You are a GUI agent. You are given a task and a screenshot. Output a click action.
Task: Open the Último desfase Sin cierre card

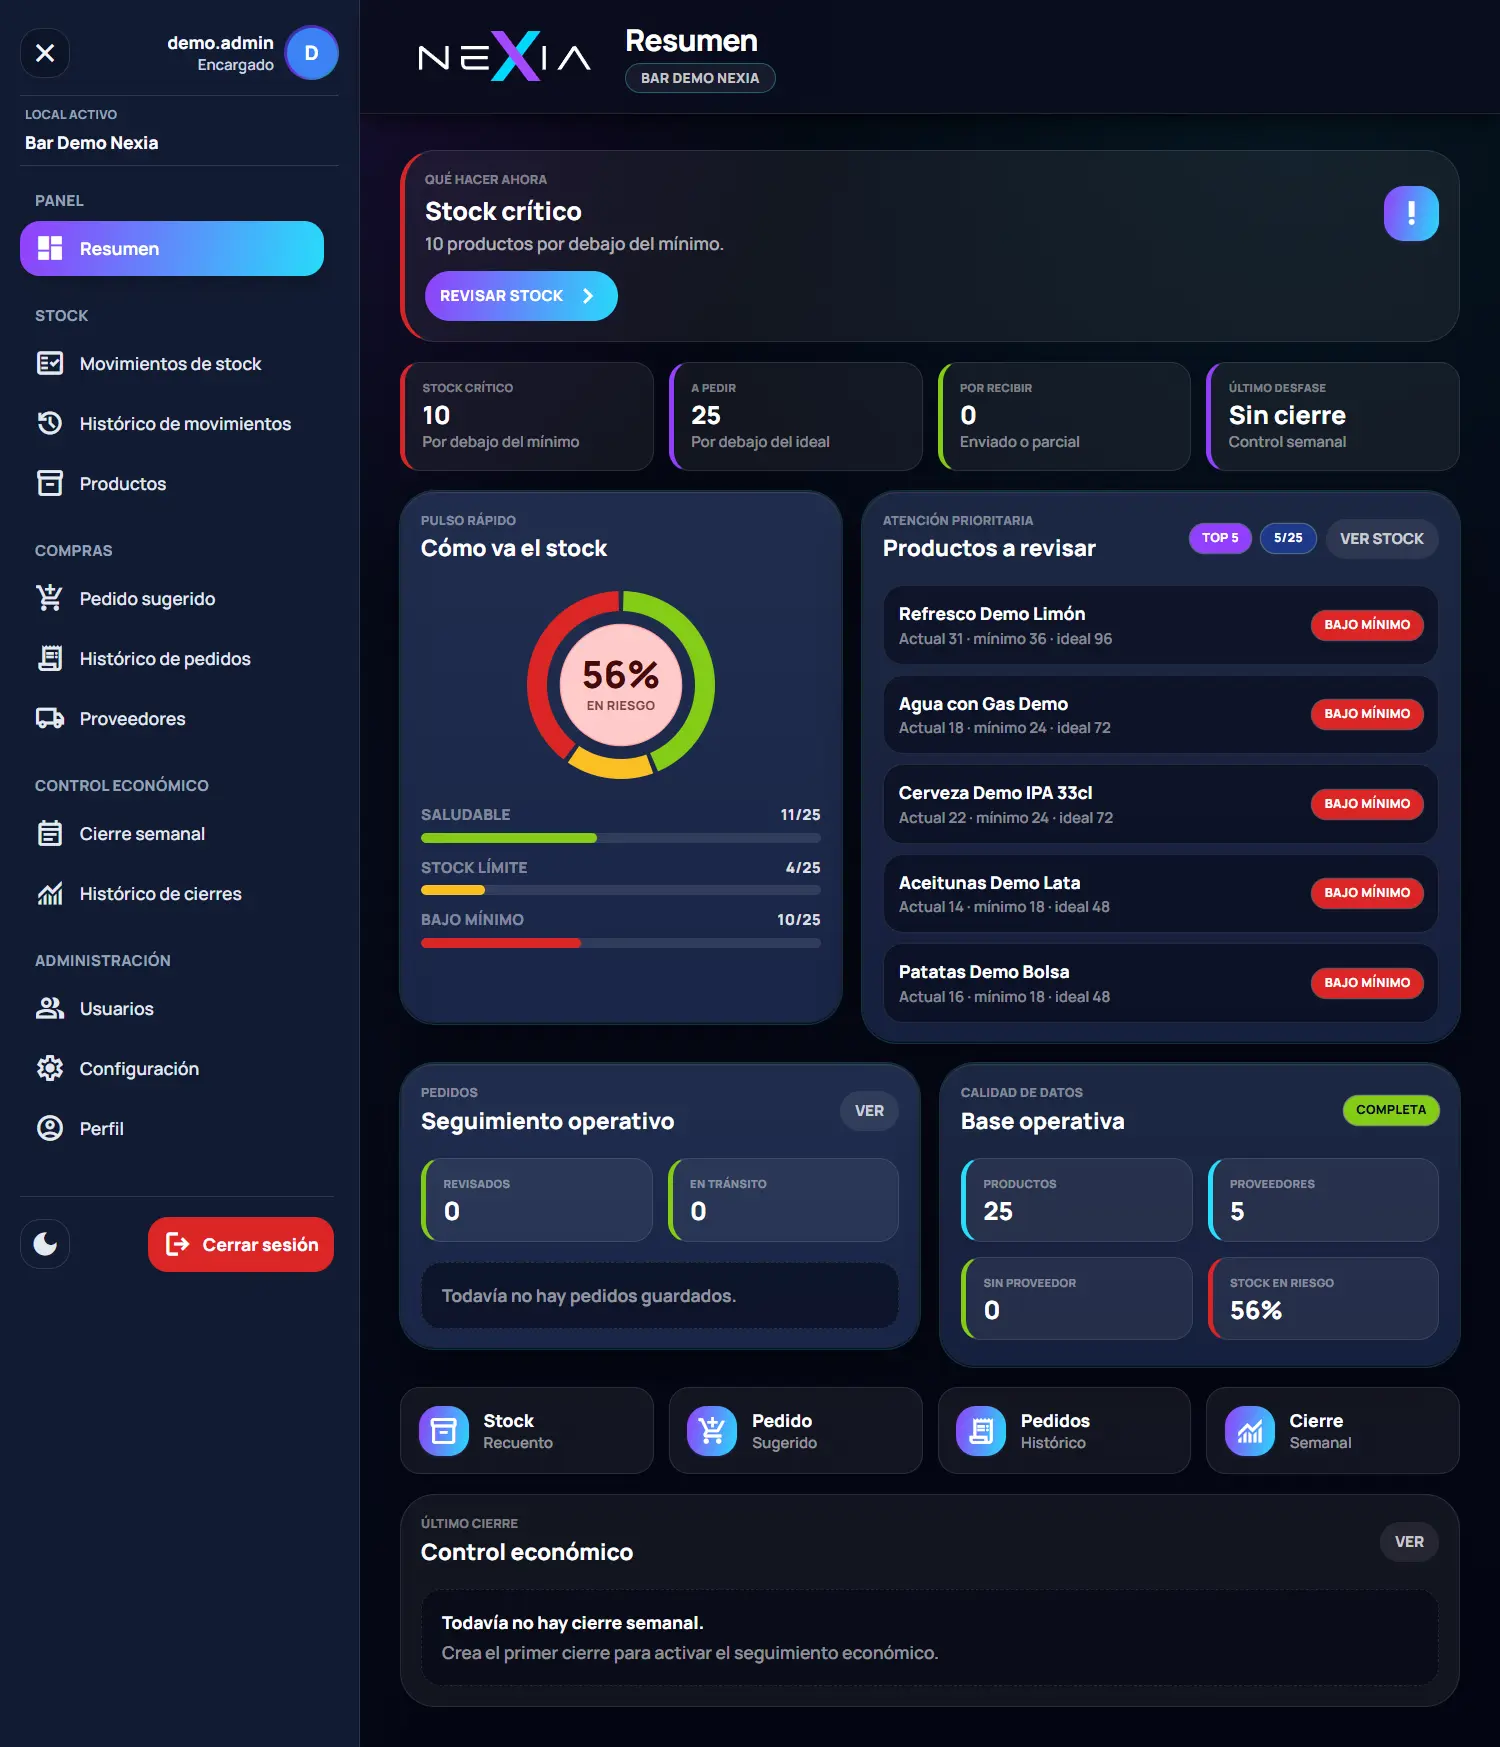click(1333, 416)
